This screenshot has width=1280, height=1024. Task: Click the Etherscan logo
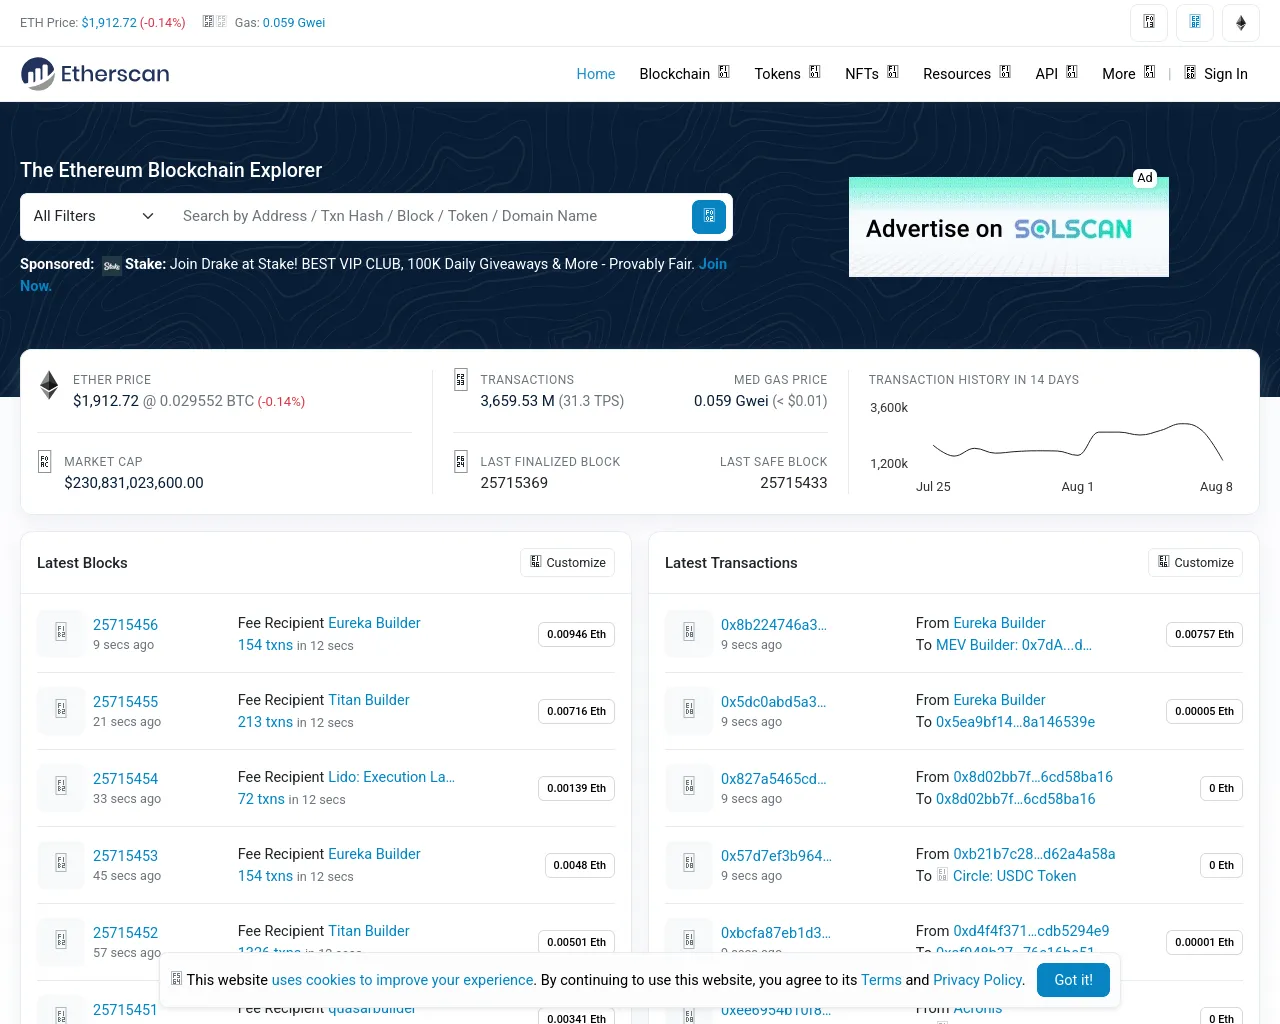pyautogui.click(x=95, y=73)
